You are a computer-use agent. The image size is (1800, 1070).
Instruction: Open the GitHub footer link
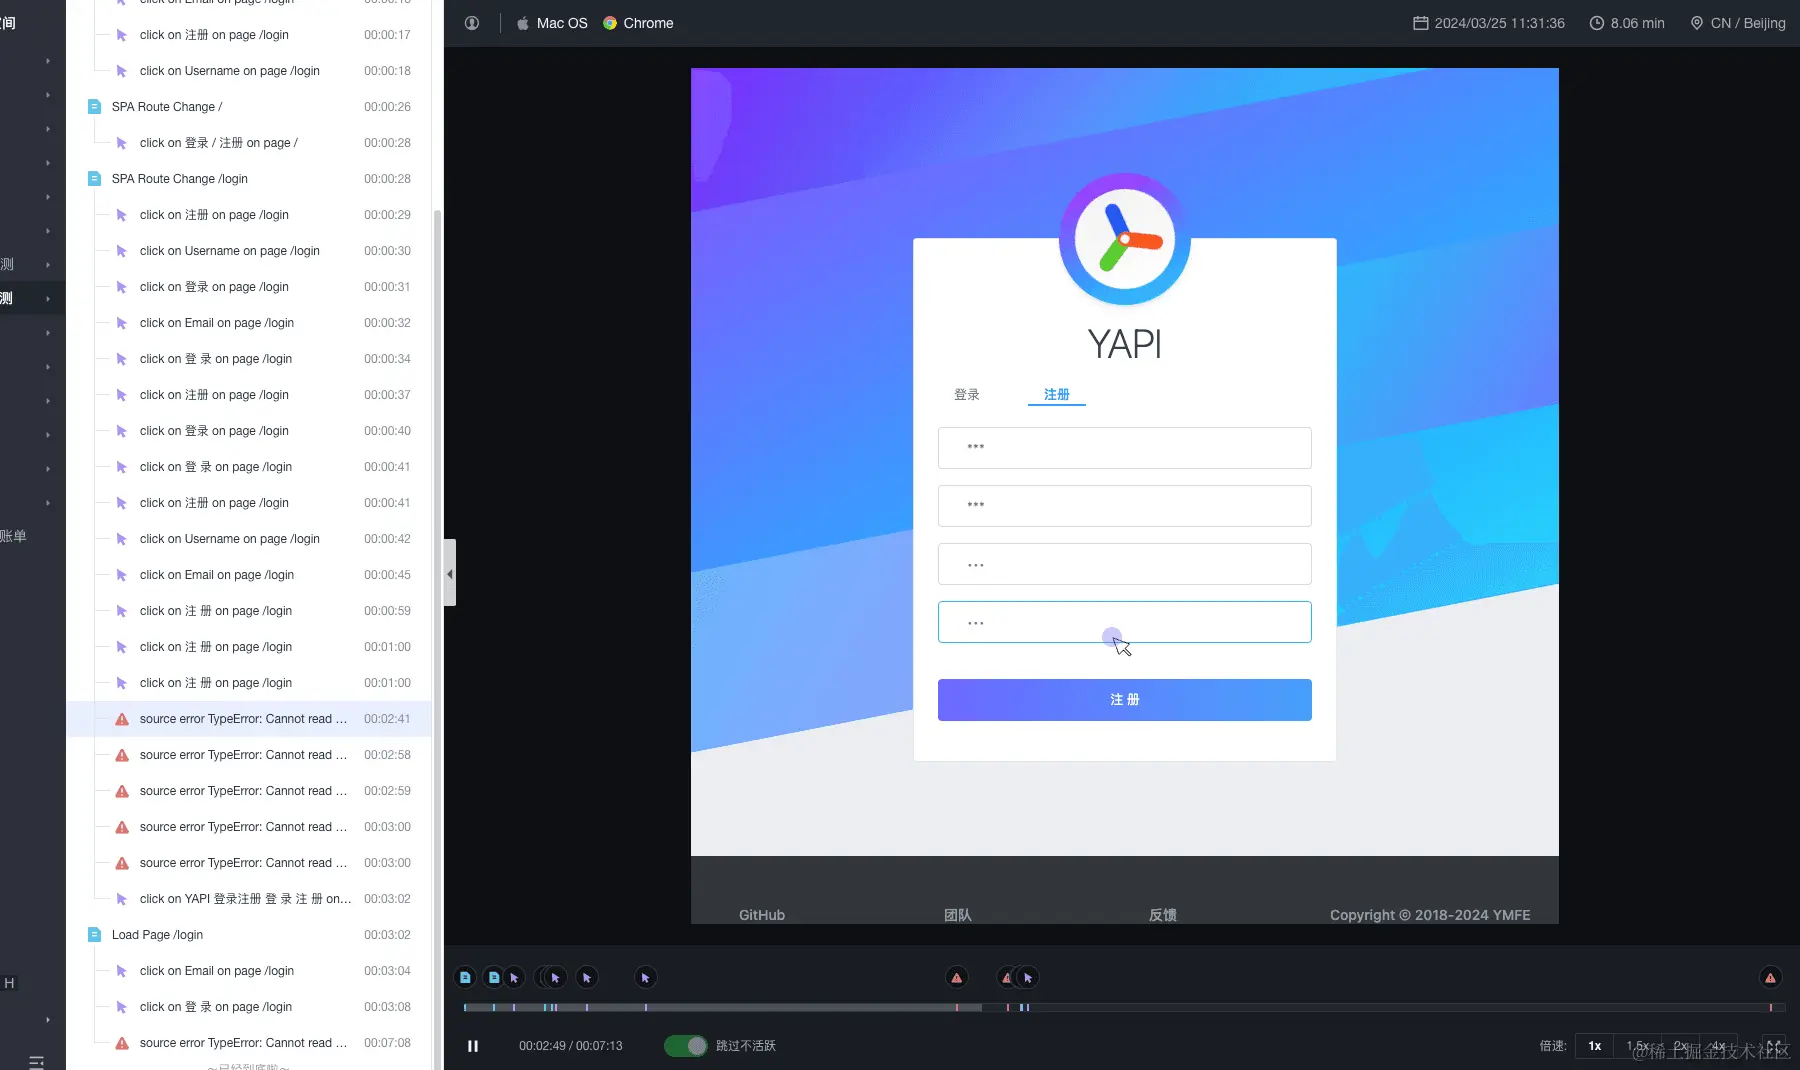pos(762,915)
